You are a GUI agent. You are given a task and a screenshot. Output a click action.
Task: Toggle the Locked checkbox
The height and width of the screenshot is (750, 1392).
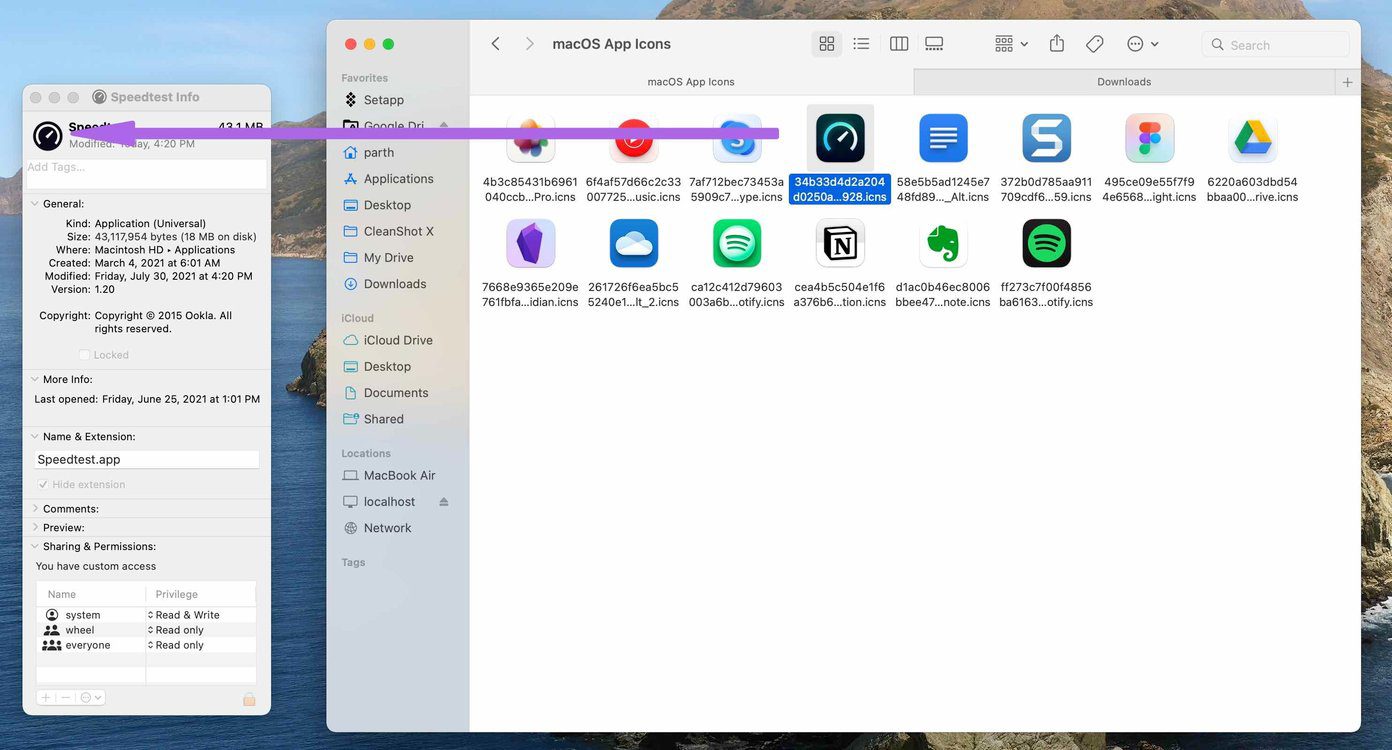coord(84,355)
